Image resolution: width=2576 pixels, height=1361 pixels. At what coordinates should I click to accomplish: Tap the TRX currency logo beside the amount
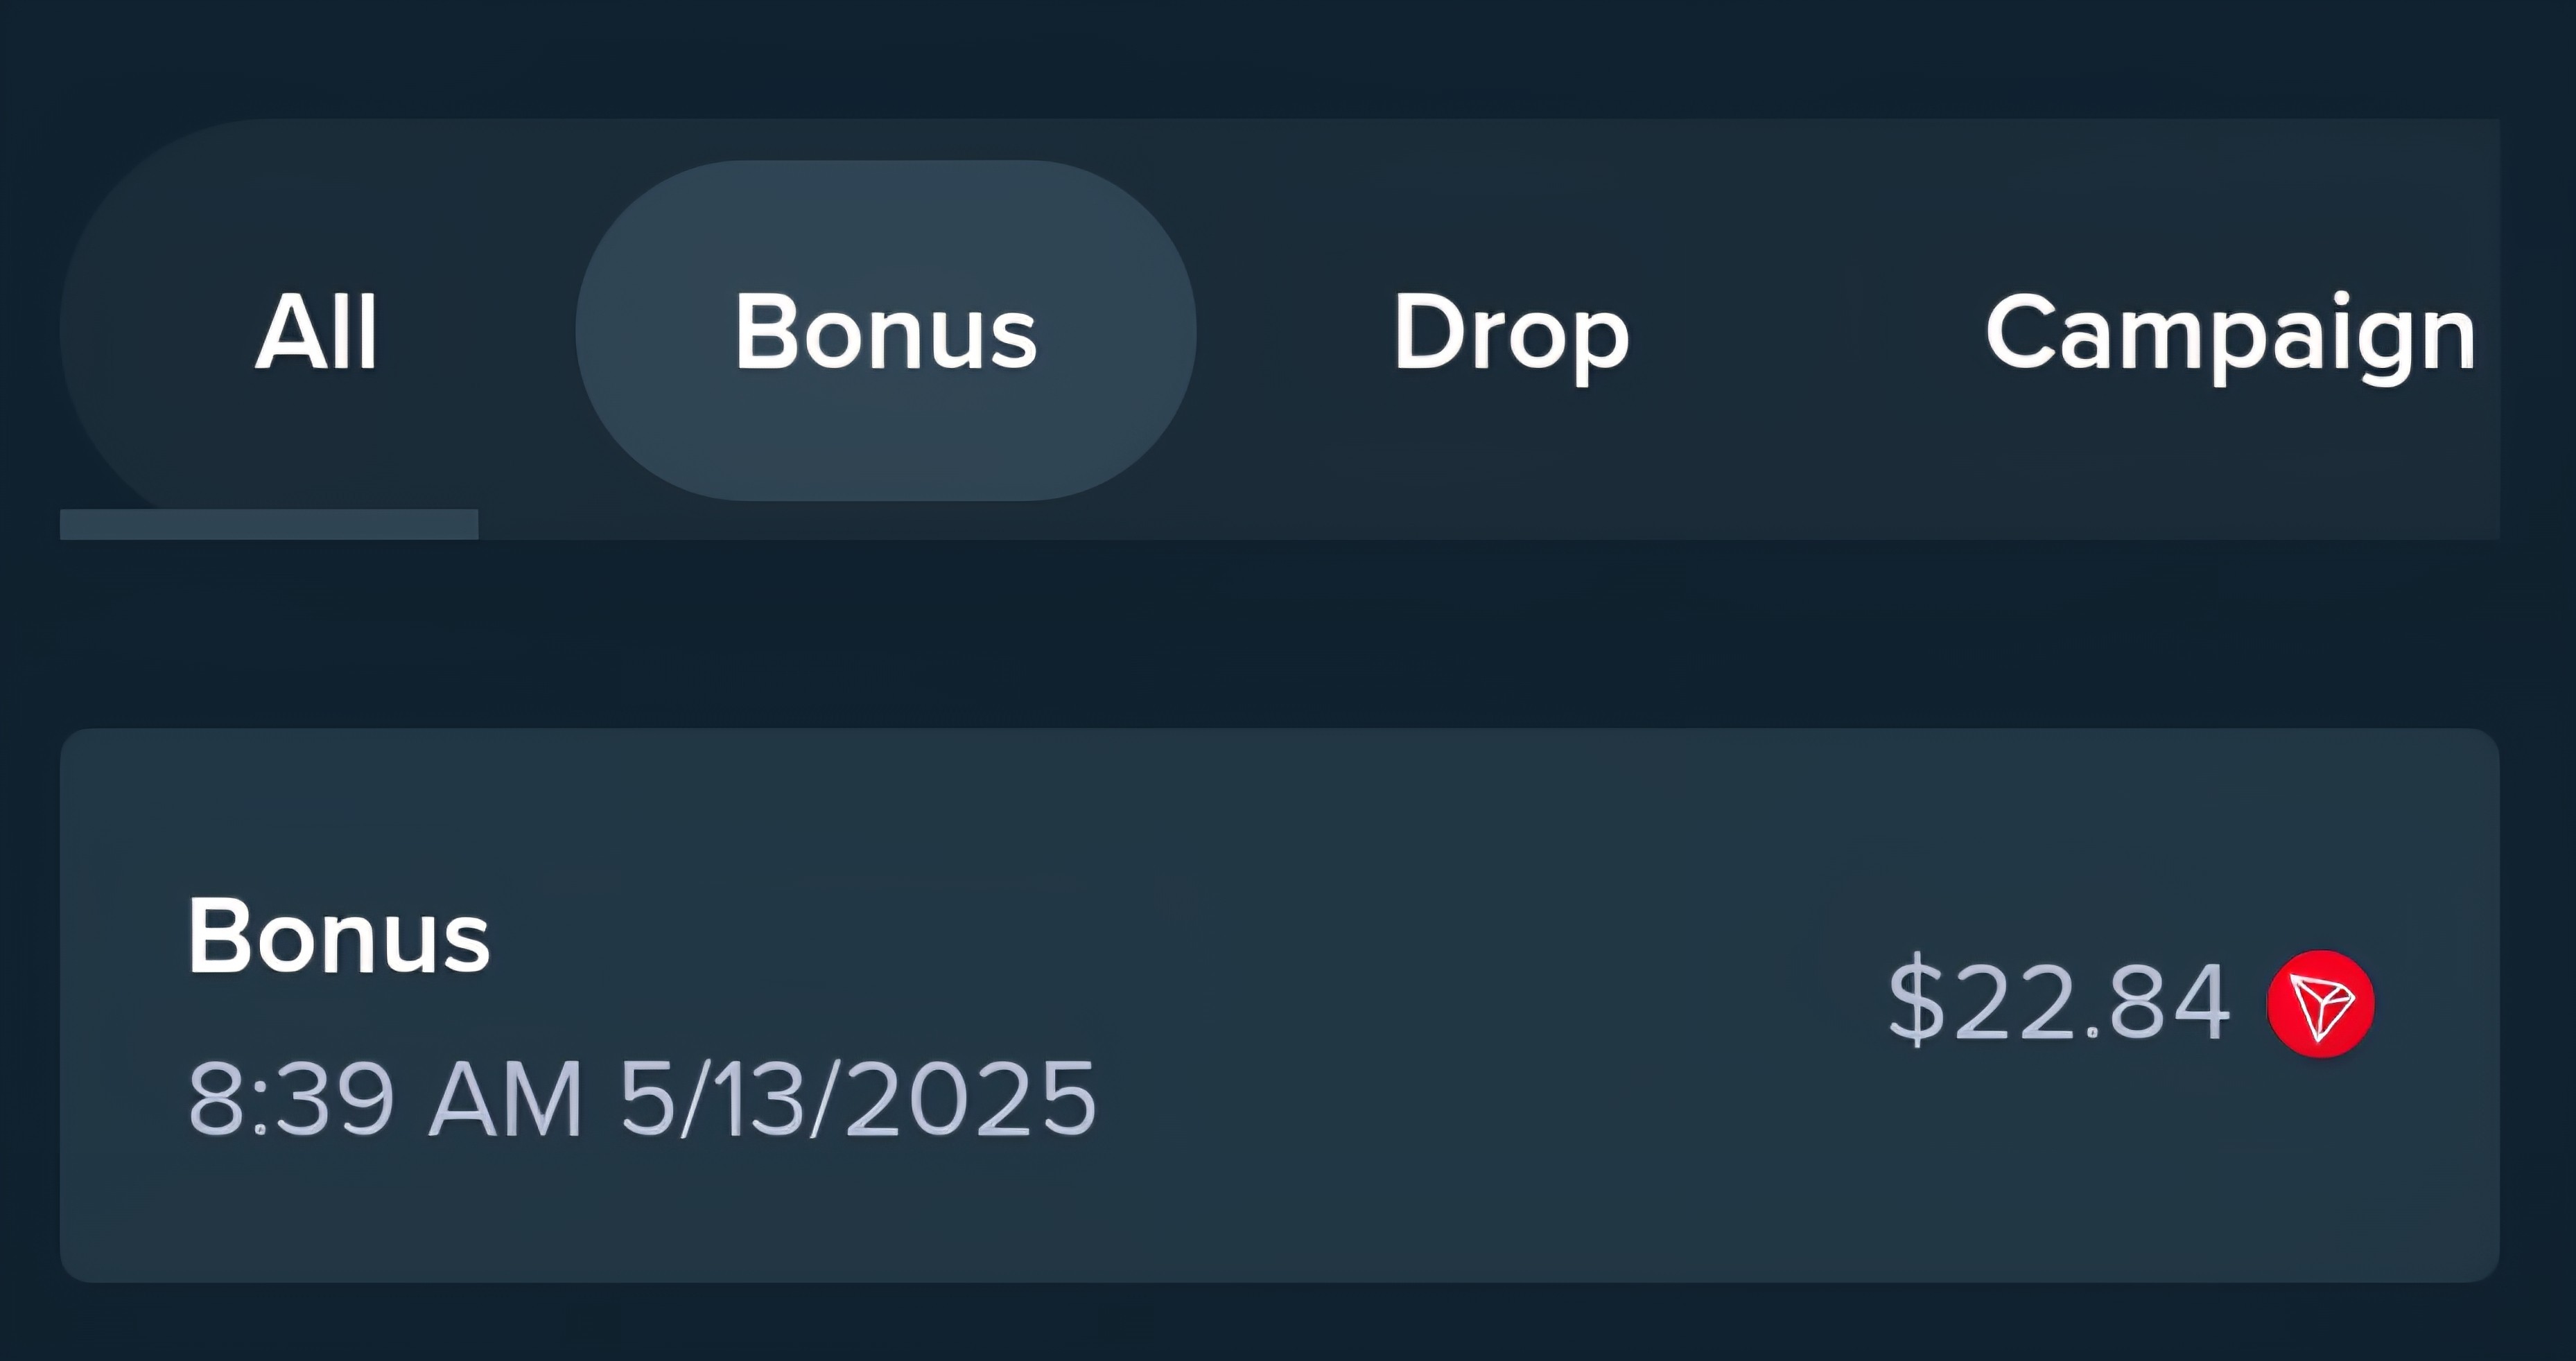coord(2320,1004)
